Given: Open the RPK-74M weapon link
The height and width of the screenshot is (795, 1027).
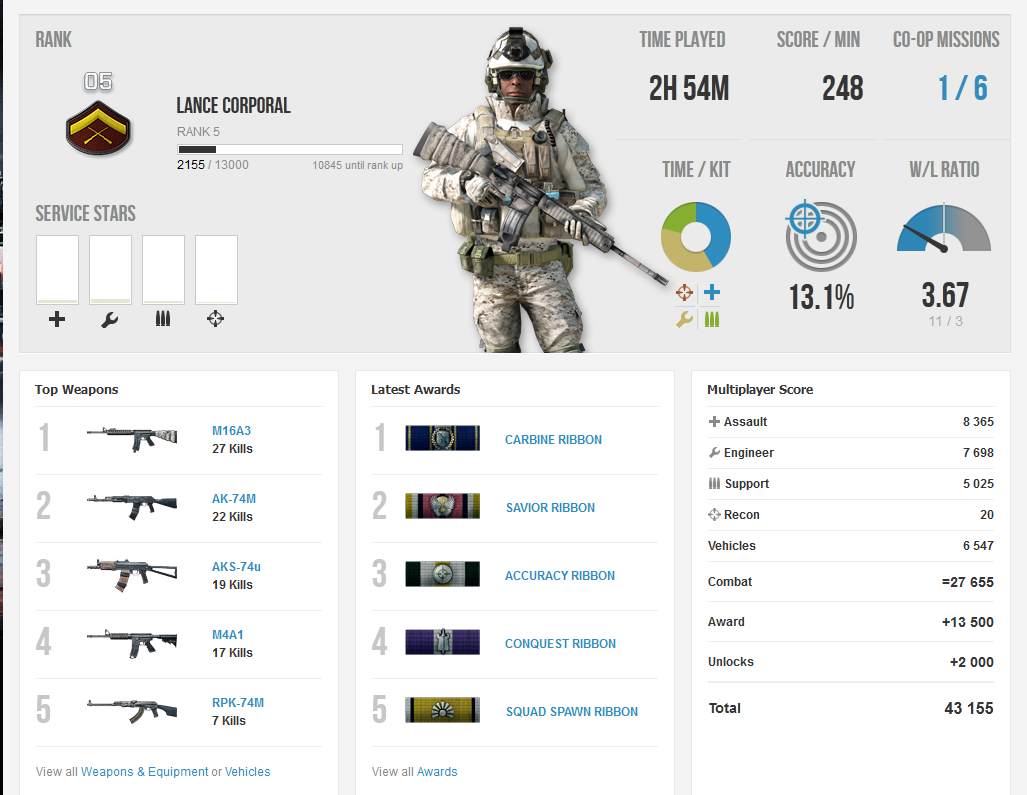Looking at the screenshot, I should (238, 703).
